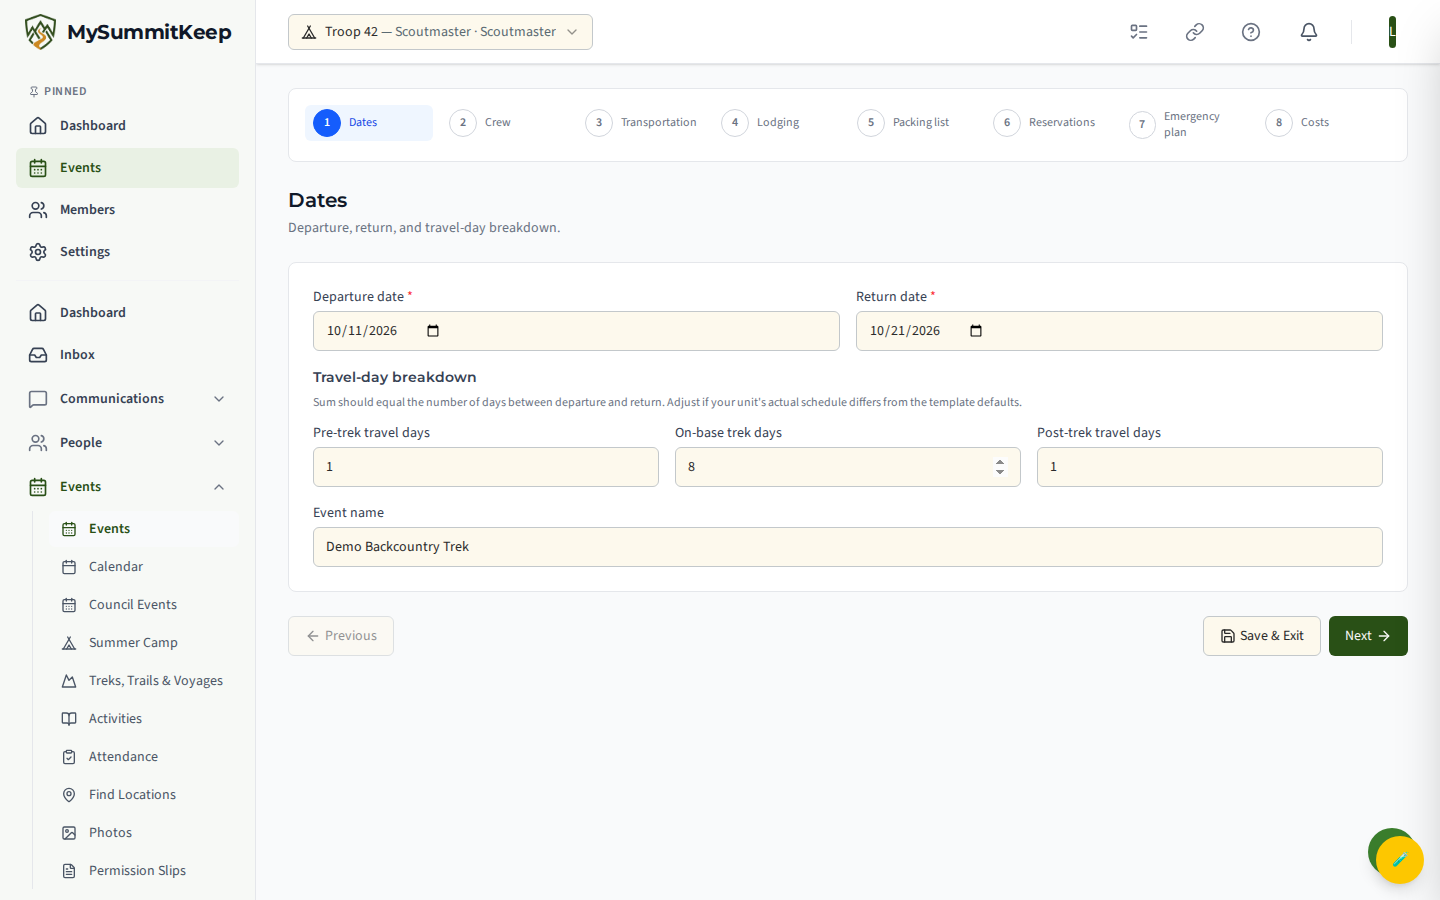Go to the Packing list step
The height and width of the screenshot is (900, 1440).
pyautogui.click(x=913, y=123)
